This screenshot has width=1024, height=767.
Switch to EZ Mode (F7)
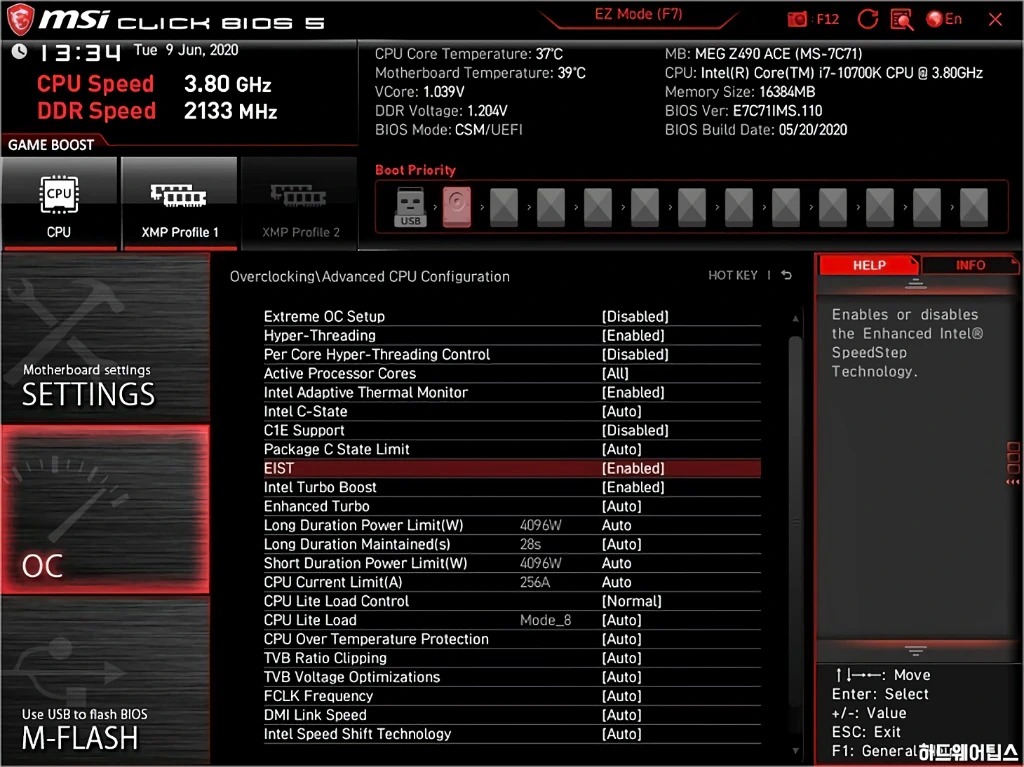(638, 14)
